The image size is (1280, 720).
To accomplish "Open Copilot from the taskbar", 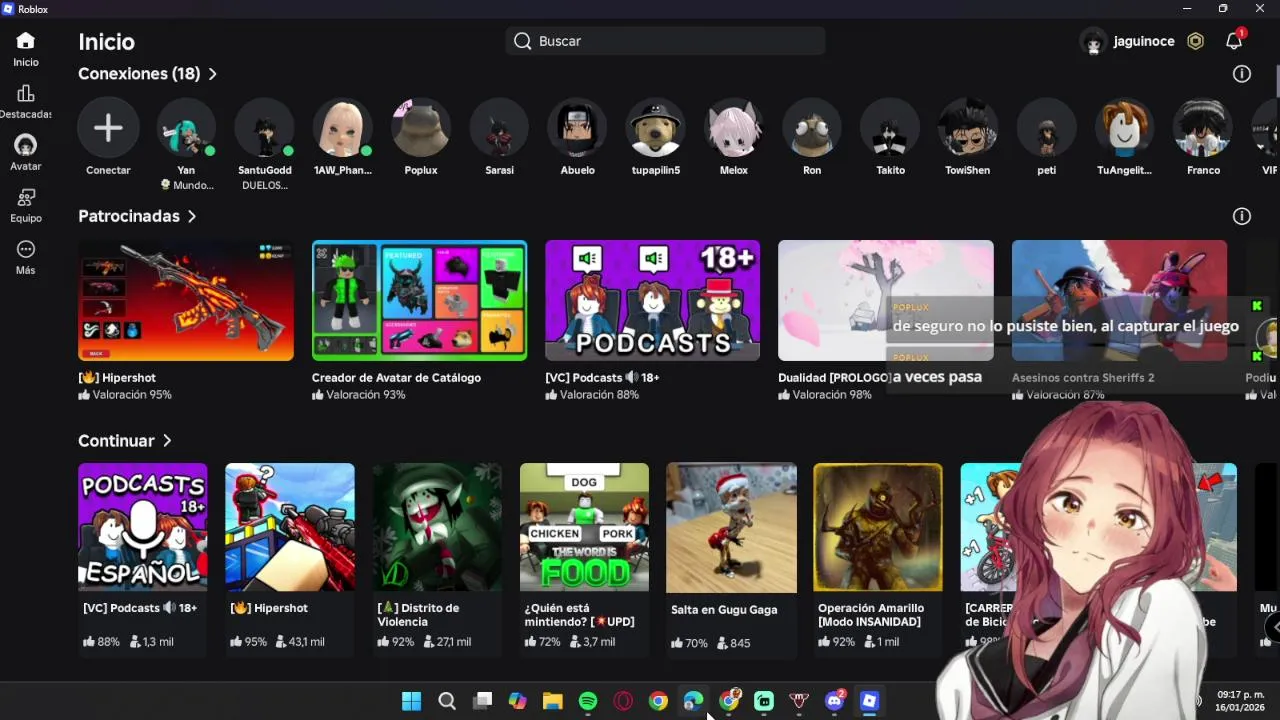I will [x=517, y=701].
